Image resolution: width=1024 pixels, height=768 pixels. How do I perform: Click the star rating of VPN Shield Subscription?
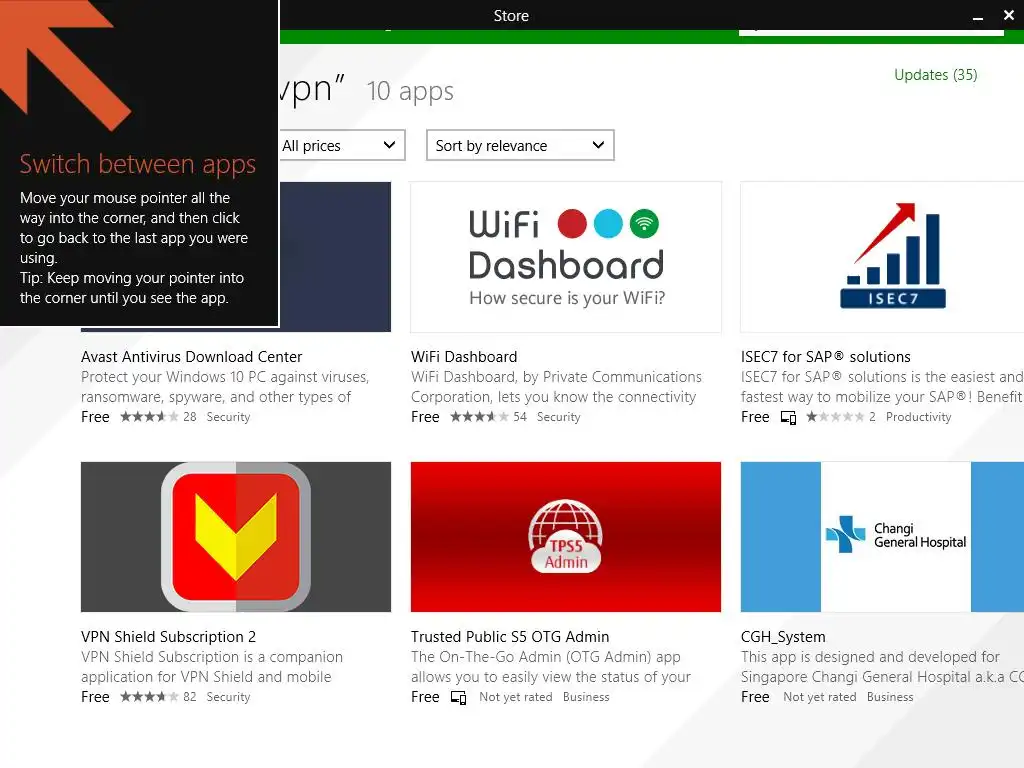(x=149, y=697)
